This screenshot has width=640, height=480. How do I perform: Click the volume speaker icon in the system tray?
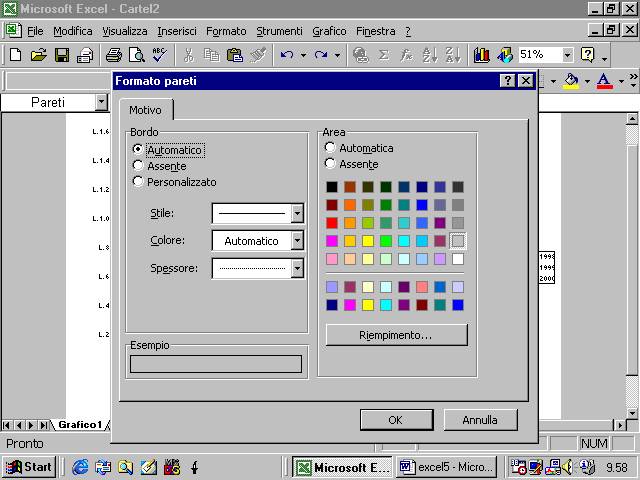coord(567,467)
